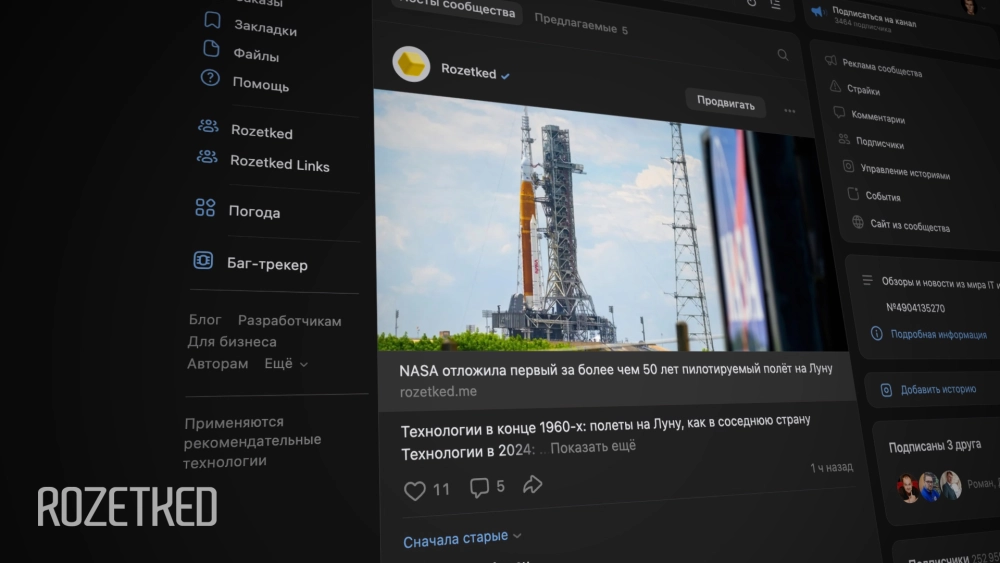
Task: Open the Rozetked Links menu label
Action: click(x=279, y=163)
